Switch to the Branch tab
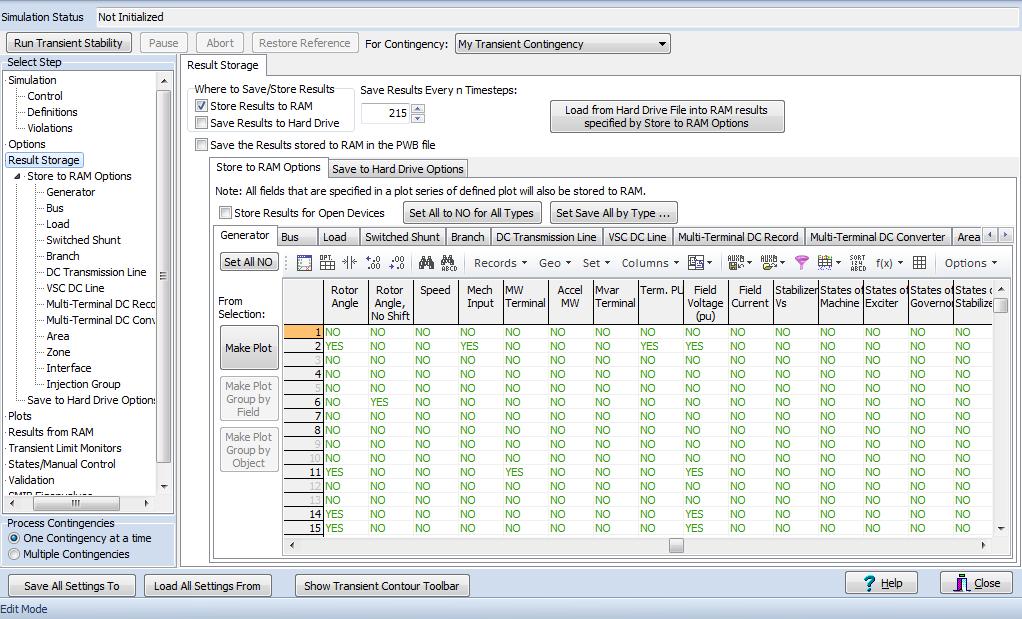 [x=467, y=237]
